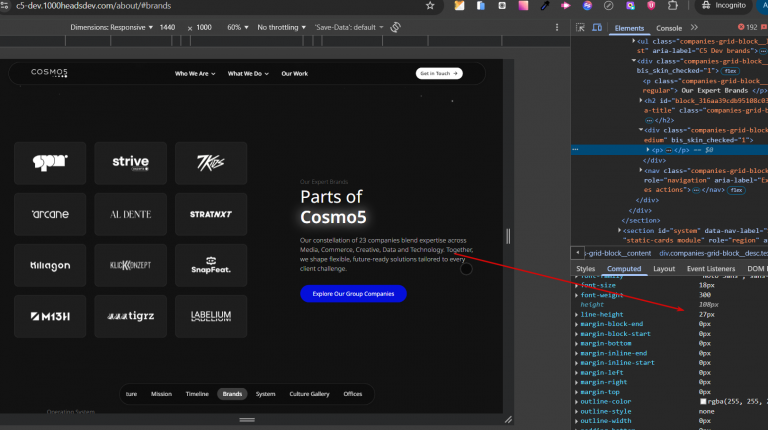
Task: Open the Chrome extensions puzzle icon
Action: tap(671, 5)
